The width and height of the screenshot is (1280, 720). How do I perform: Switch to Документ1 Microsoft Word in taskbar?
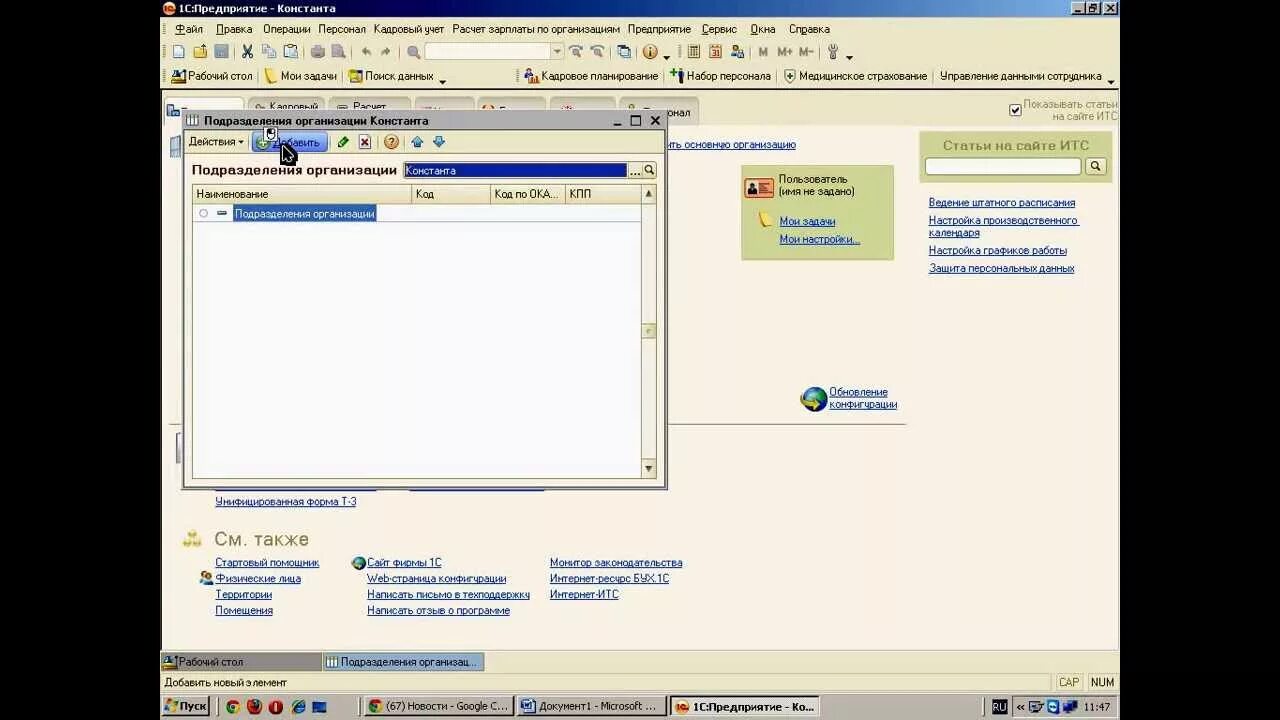pyautogui.click(x=592, y=706)
